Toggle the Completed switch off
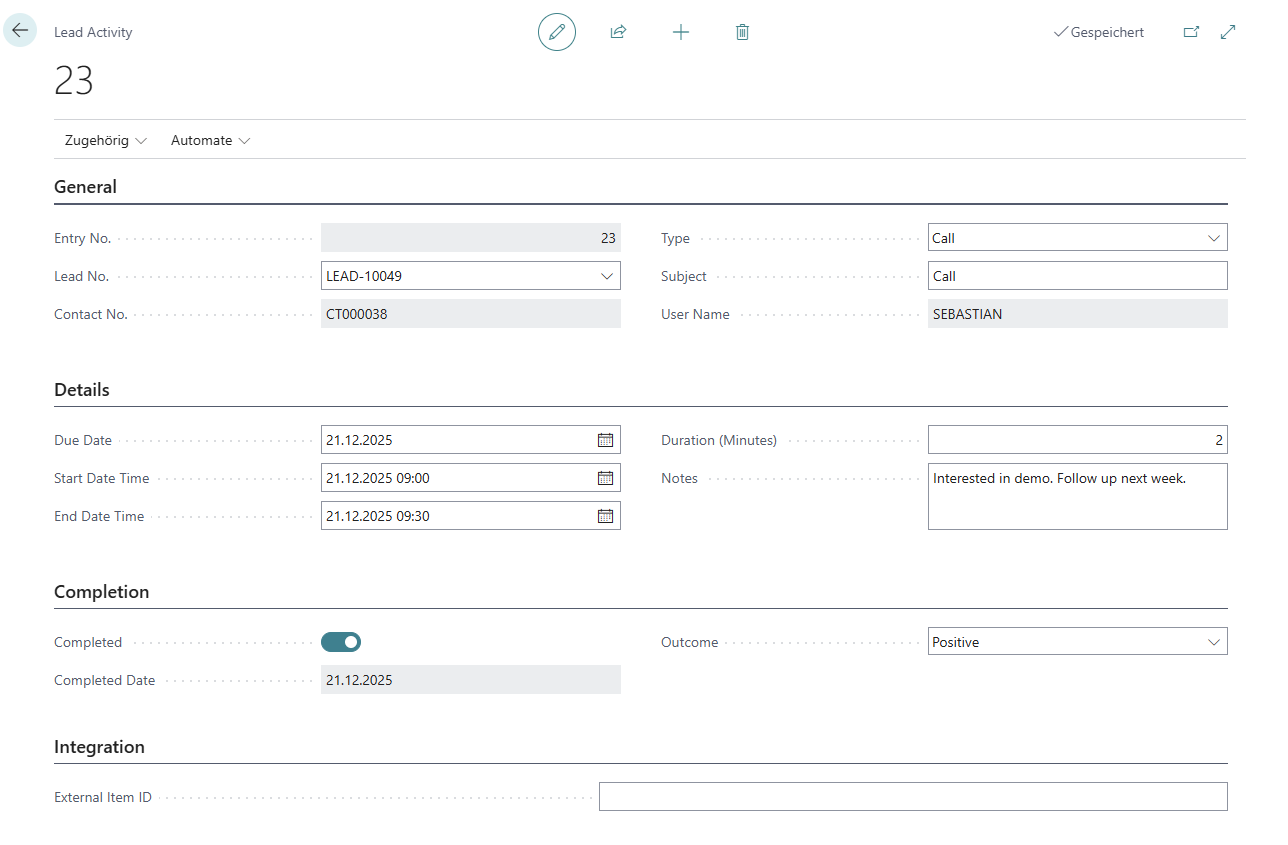Screen dimensions: 1288x845 (x=341, y=642)
